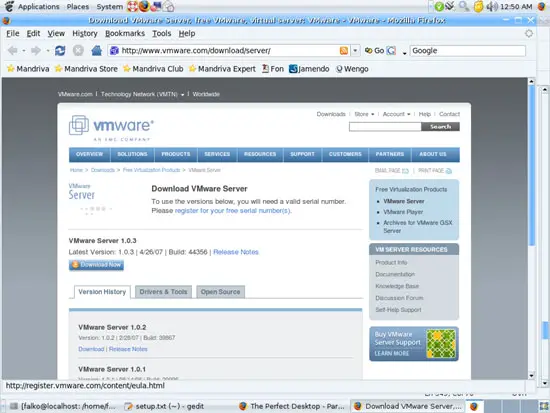Select the Version History tab
Viewport: 550px width, 413px height.
pyautogui.click(x=102, y=292)
